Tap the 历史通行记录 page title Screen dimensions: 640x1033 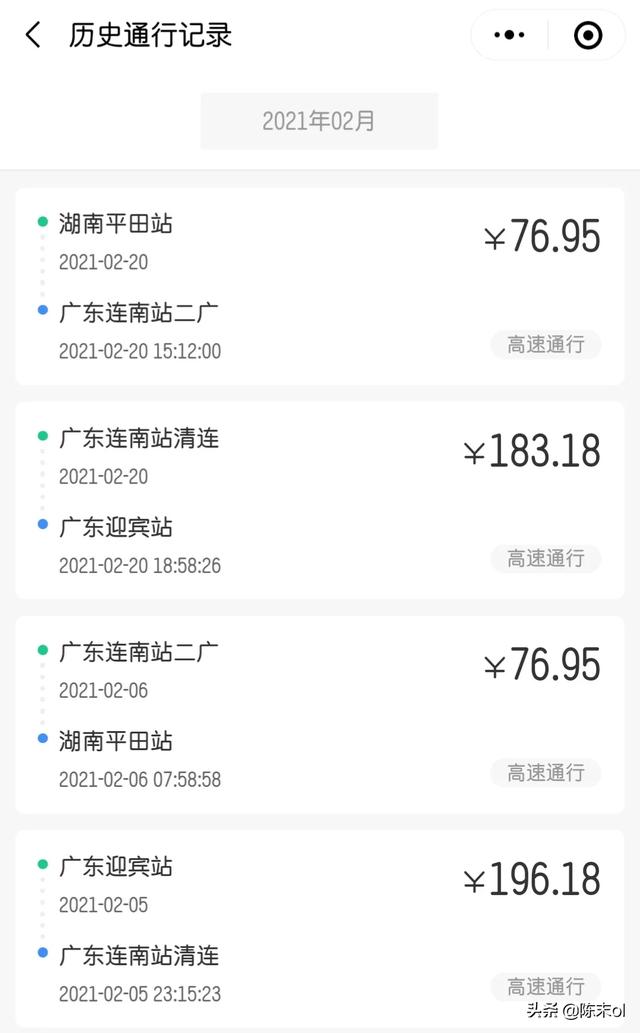(151, 36)
